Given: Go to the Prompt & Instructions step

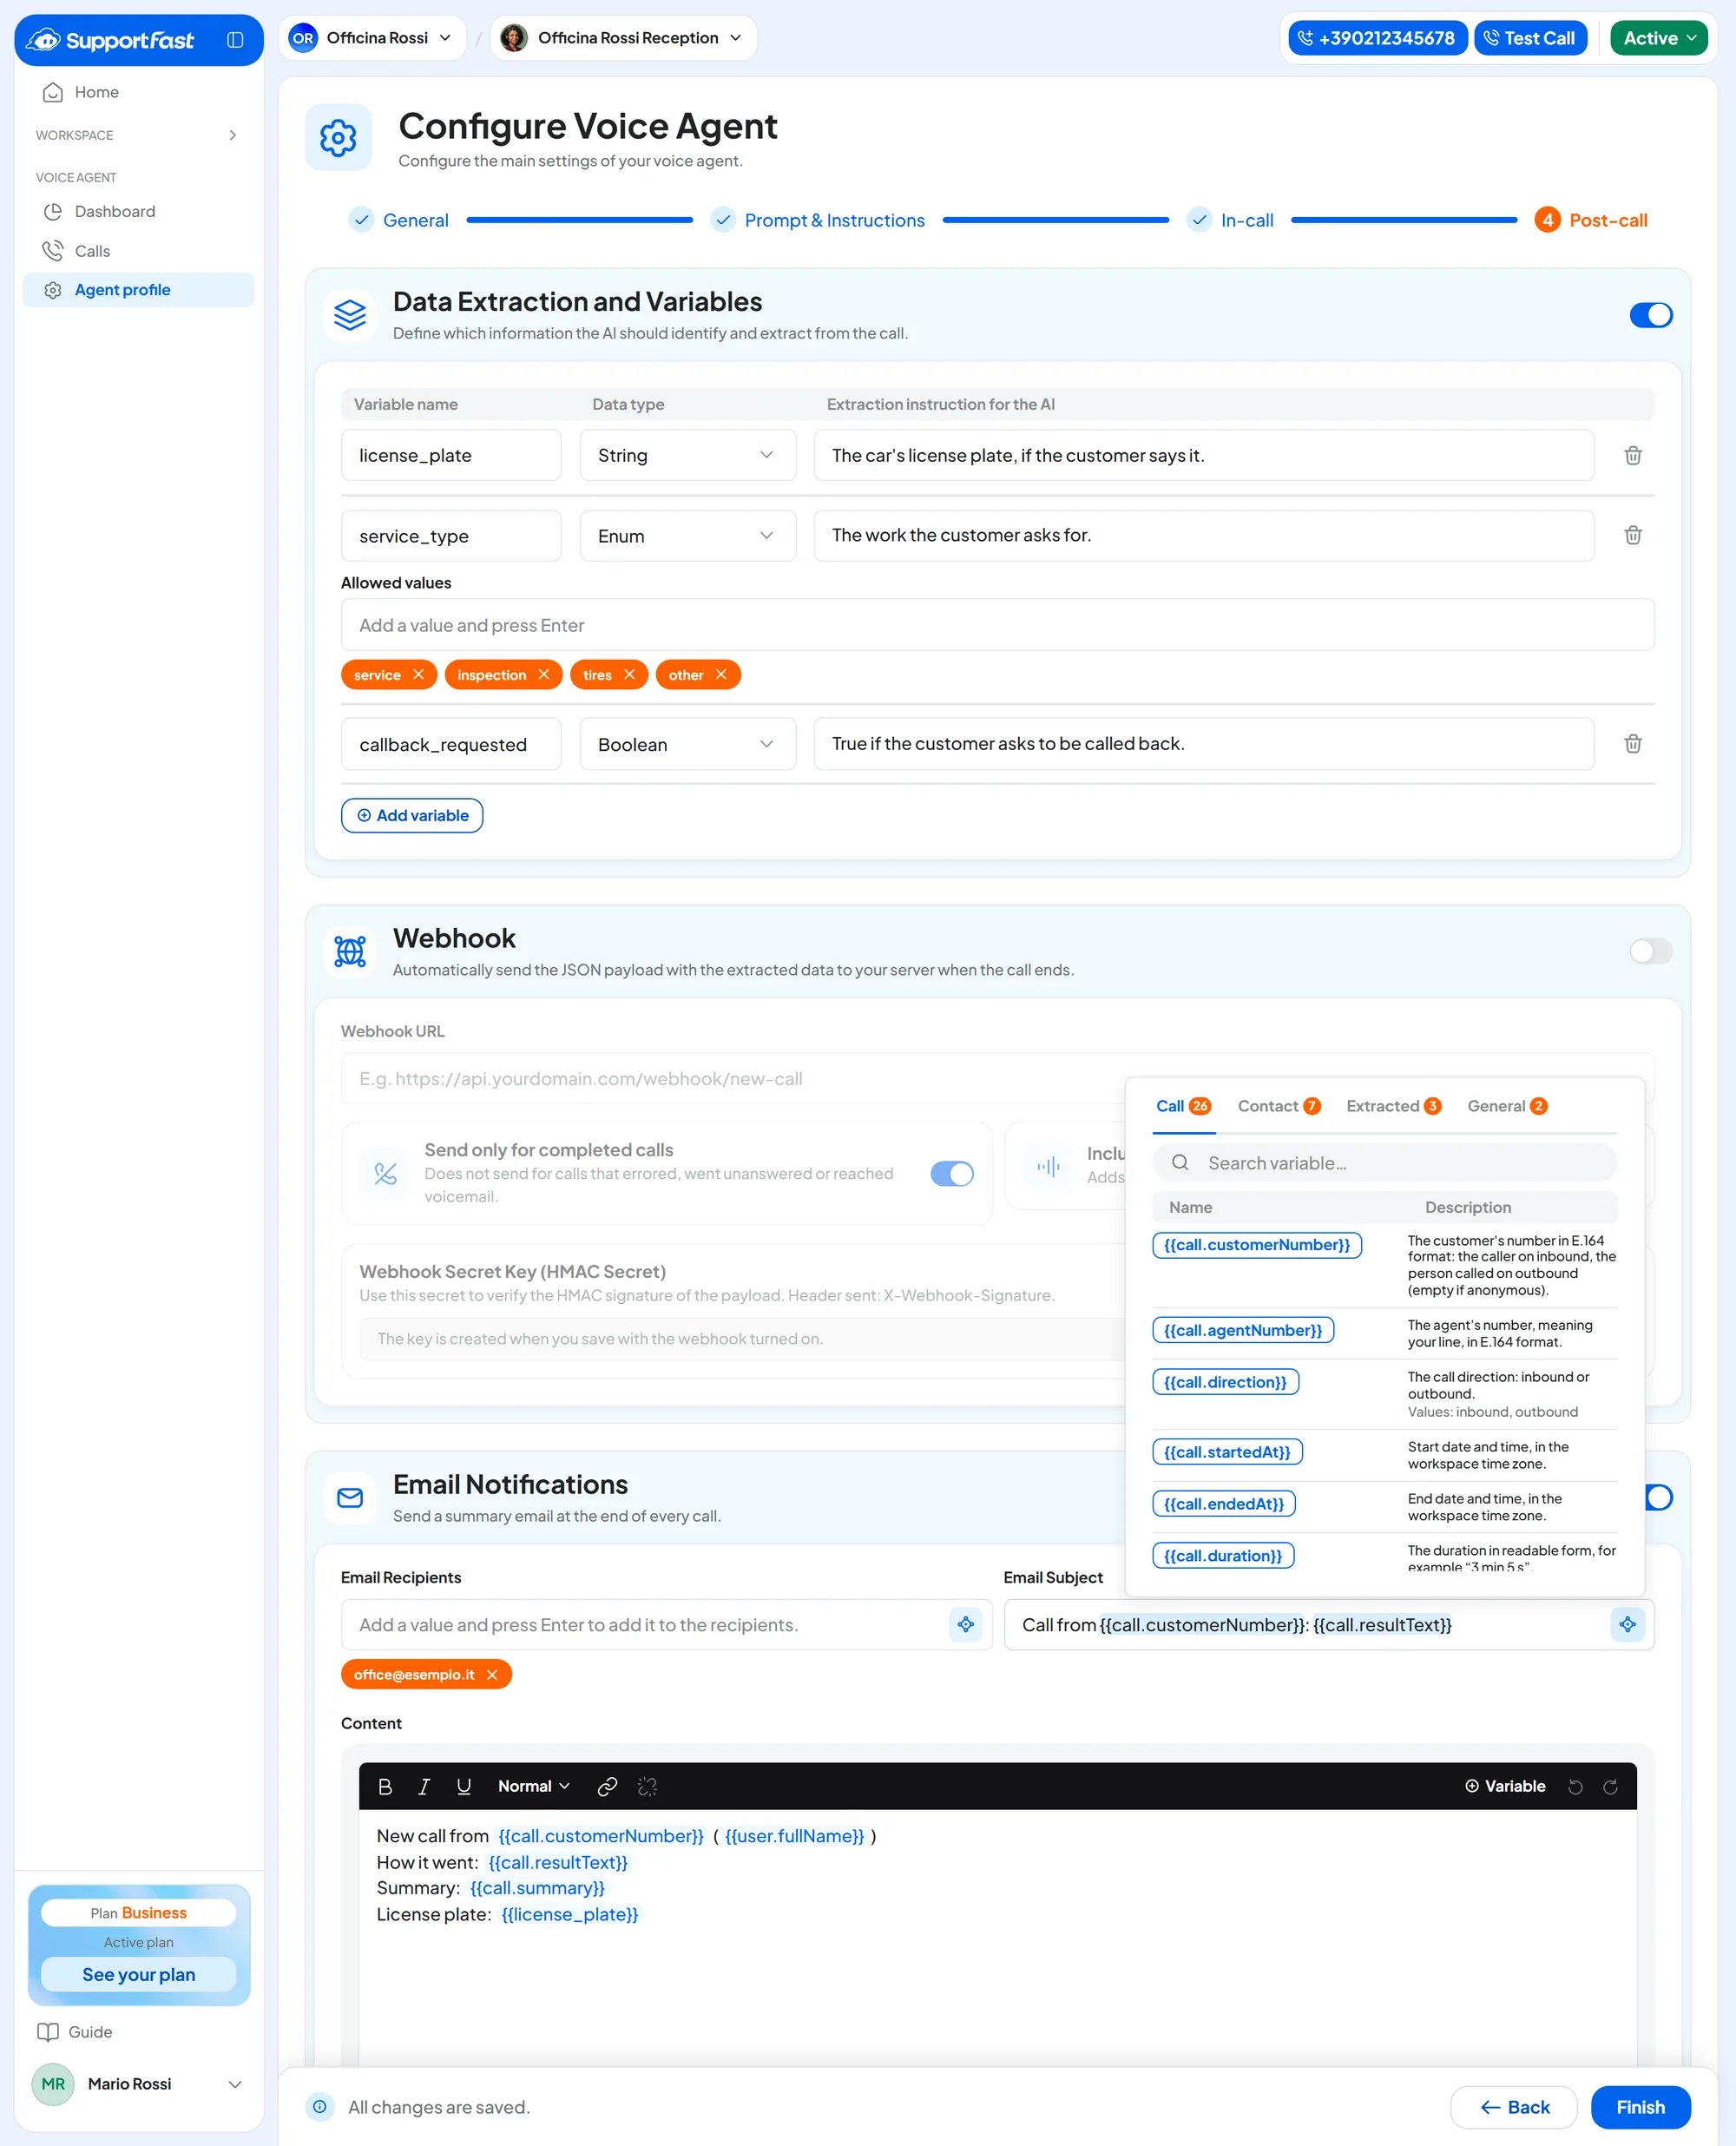Looking at the screenshot, I should 819,220.
